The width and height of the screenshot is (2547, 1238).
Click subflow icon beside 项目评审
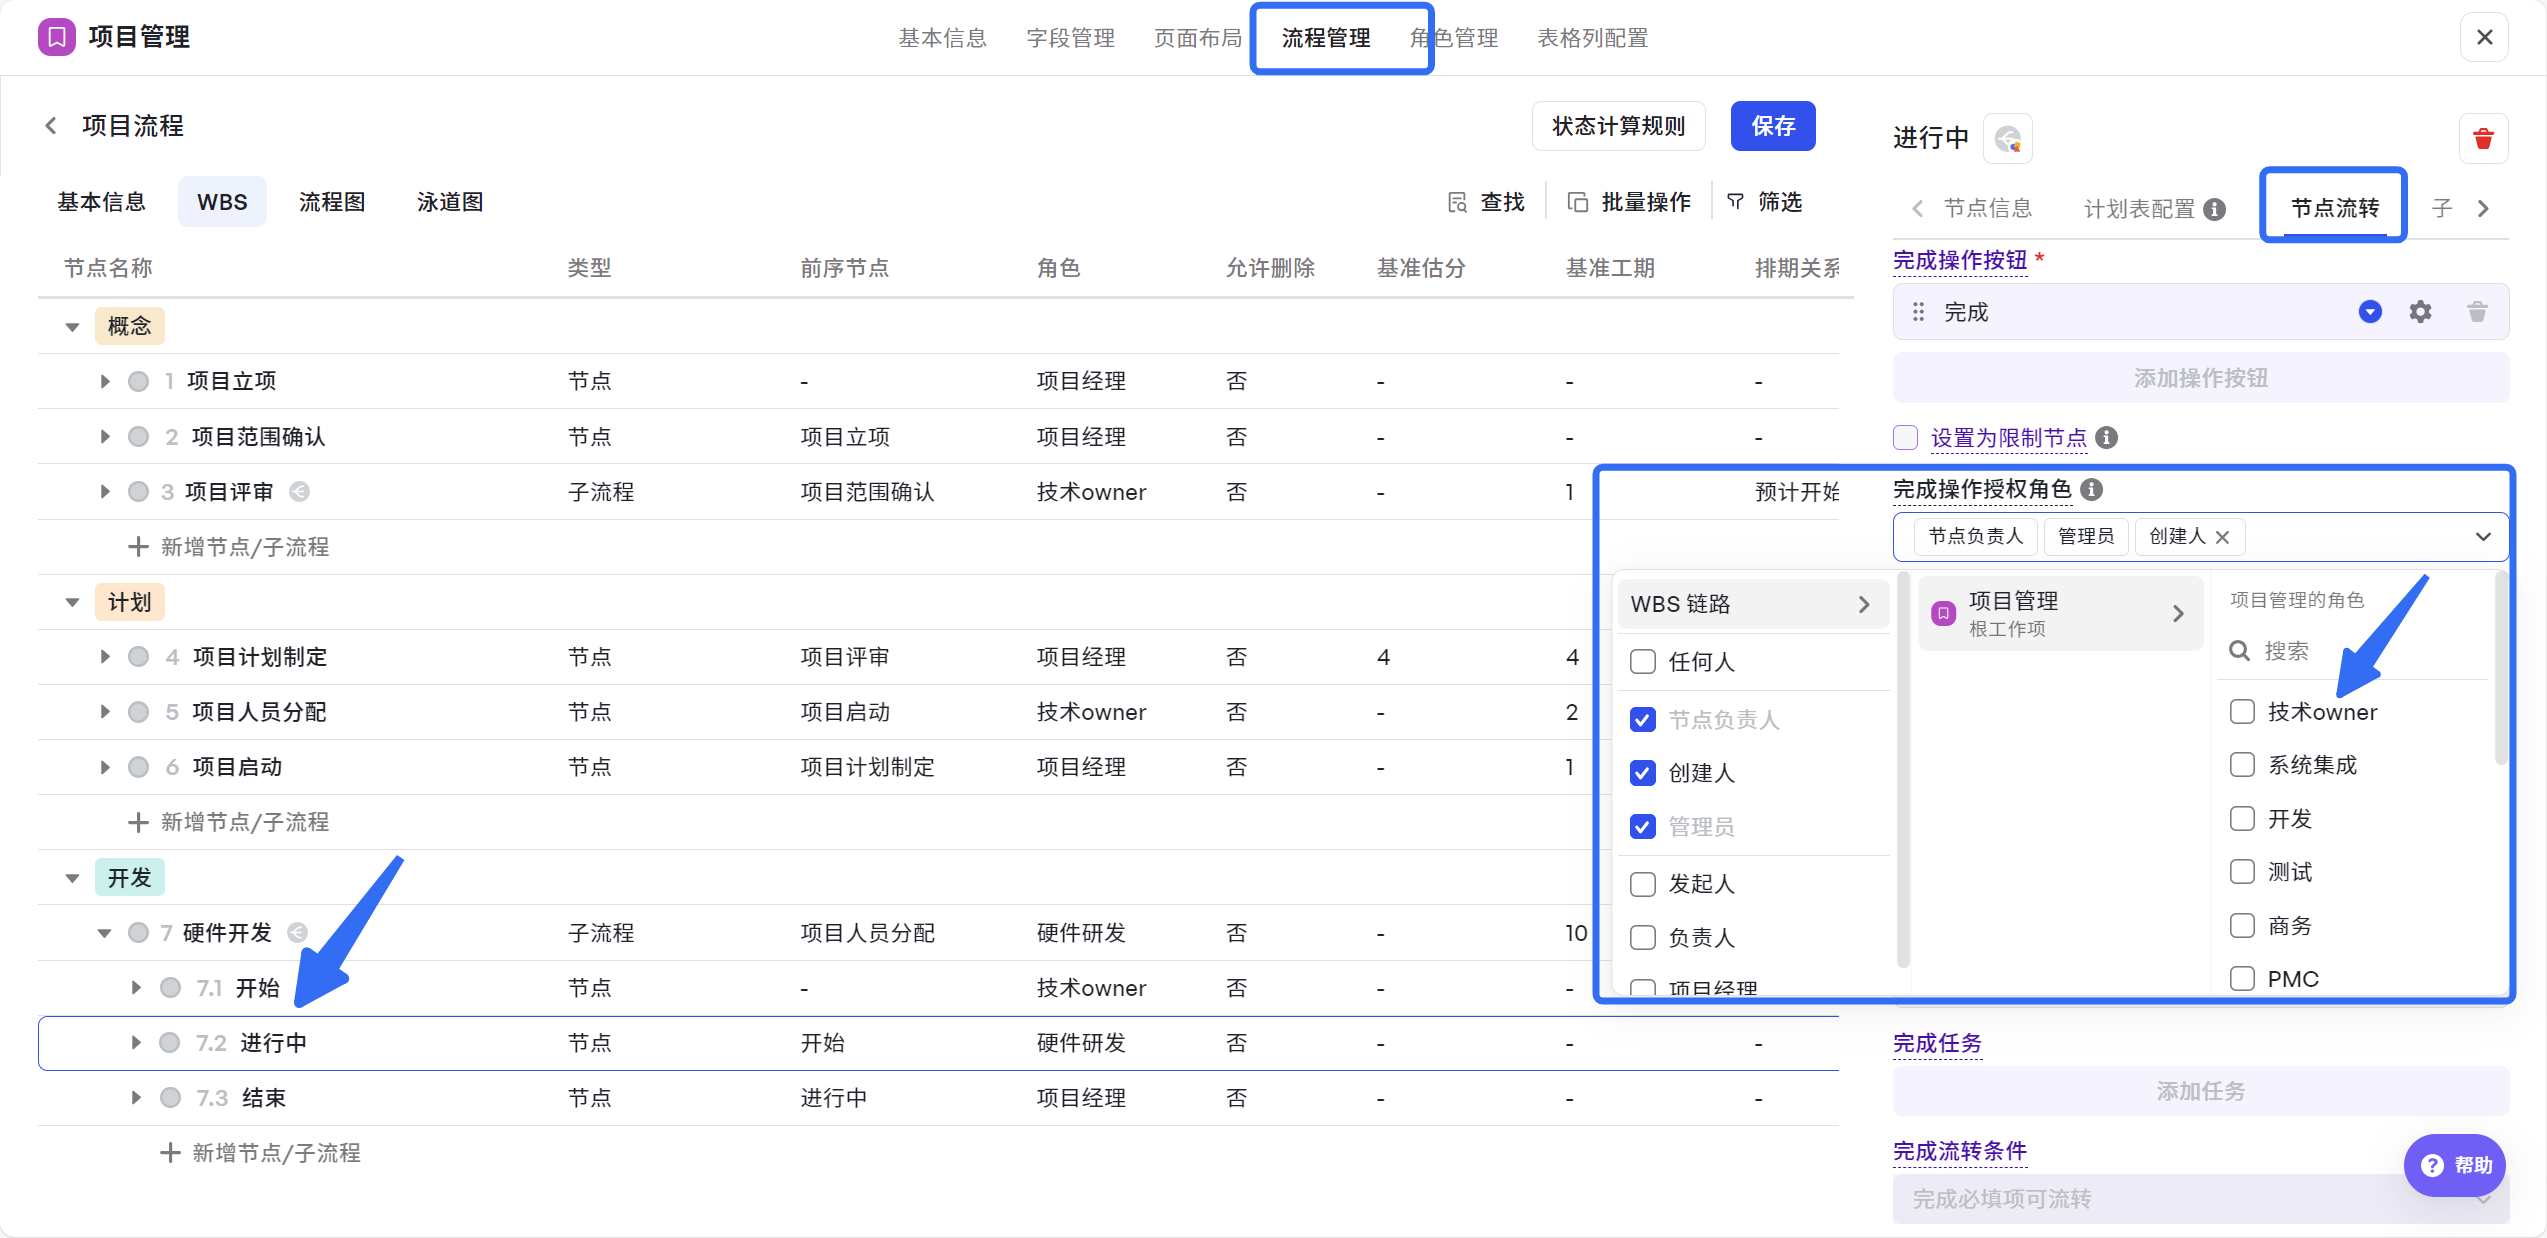pos(299,492)
